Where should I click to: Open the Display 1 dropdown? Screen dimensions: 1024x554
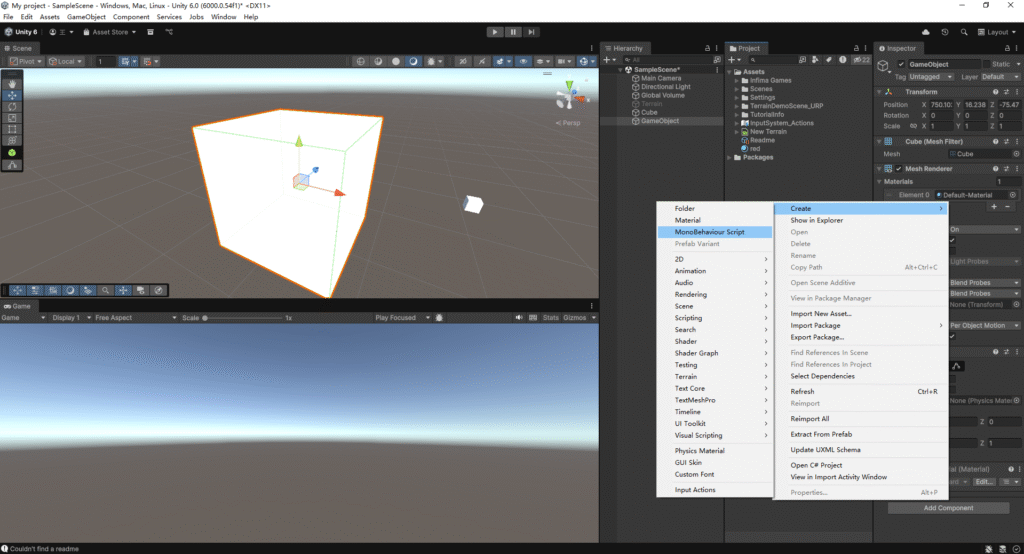coord(71,318)
